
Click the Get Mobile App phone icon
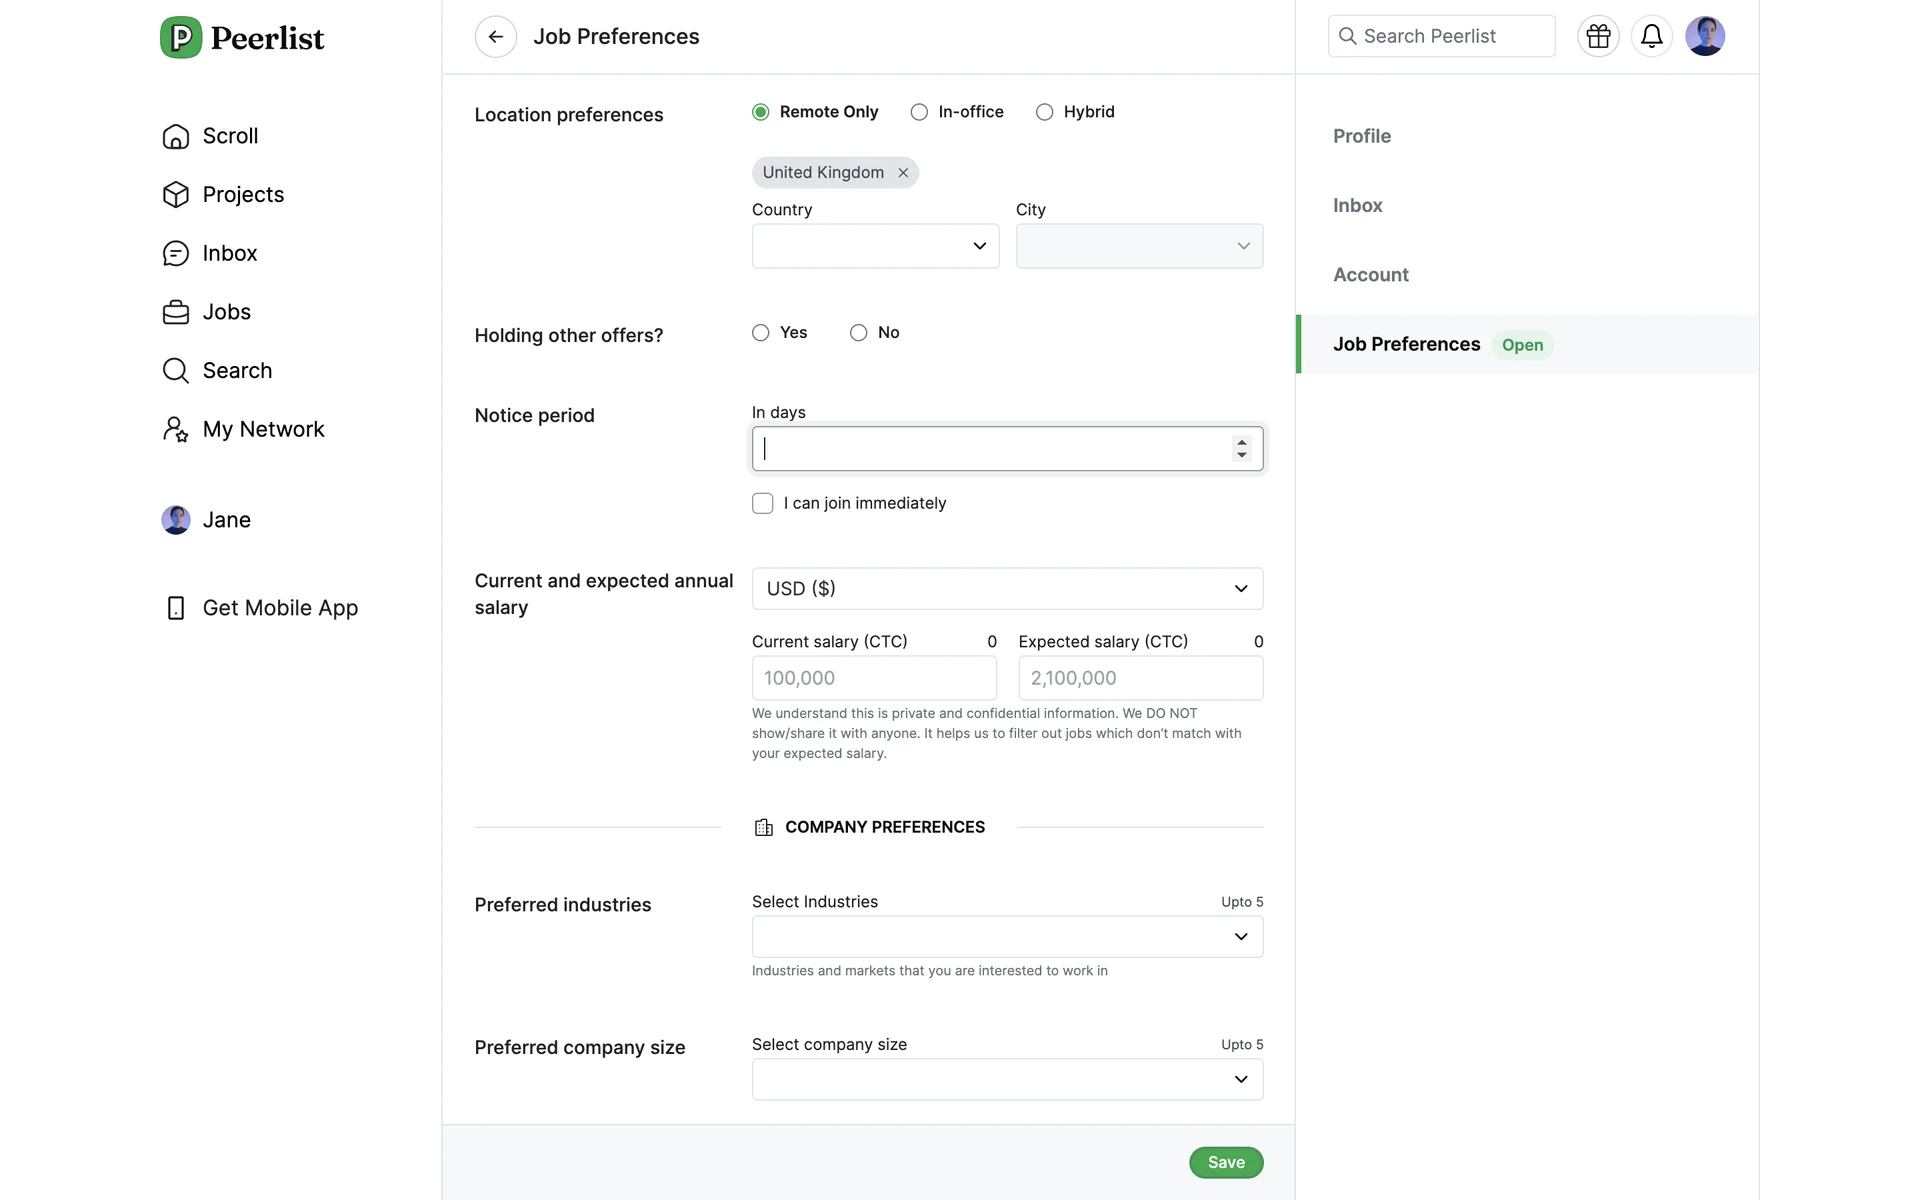[176, 608]
